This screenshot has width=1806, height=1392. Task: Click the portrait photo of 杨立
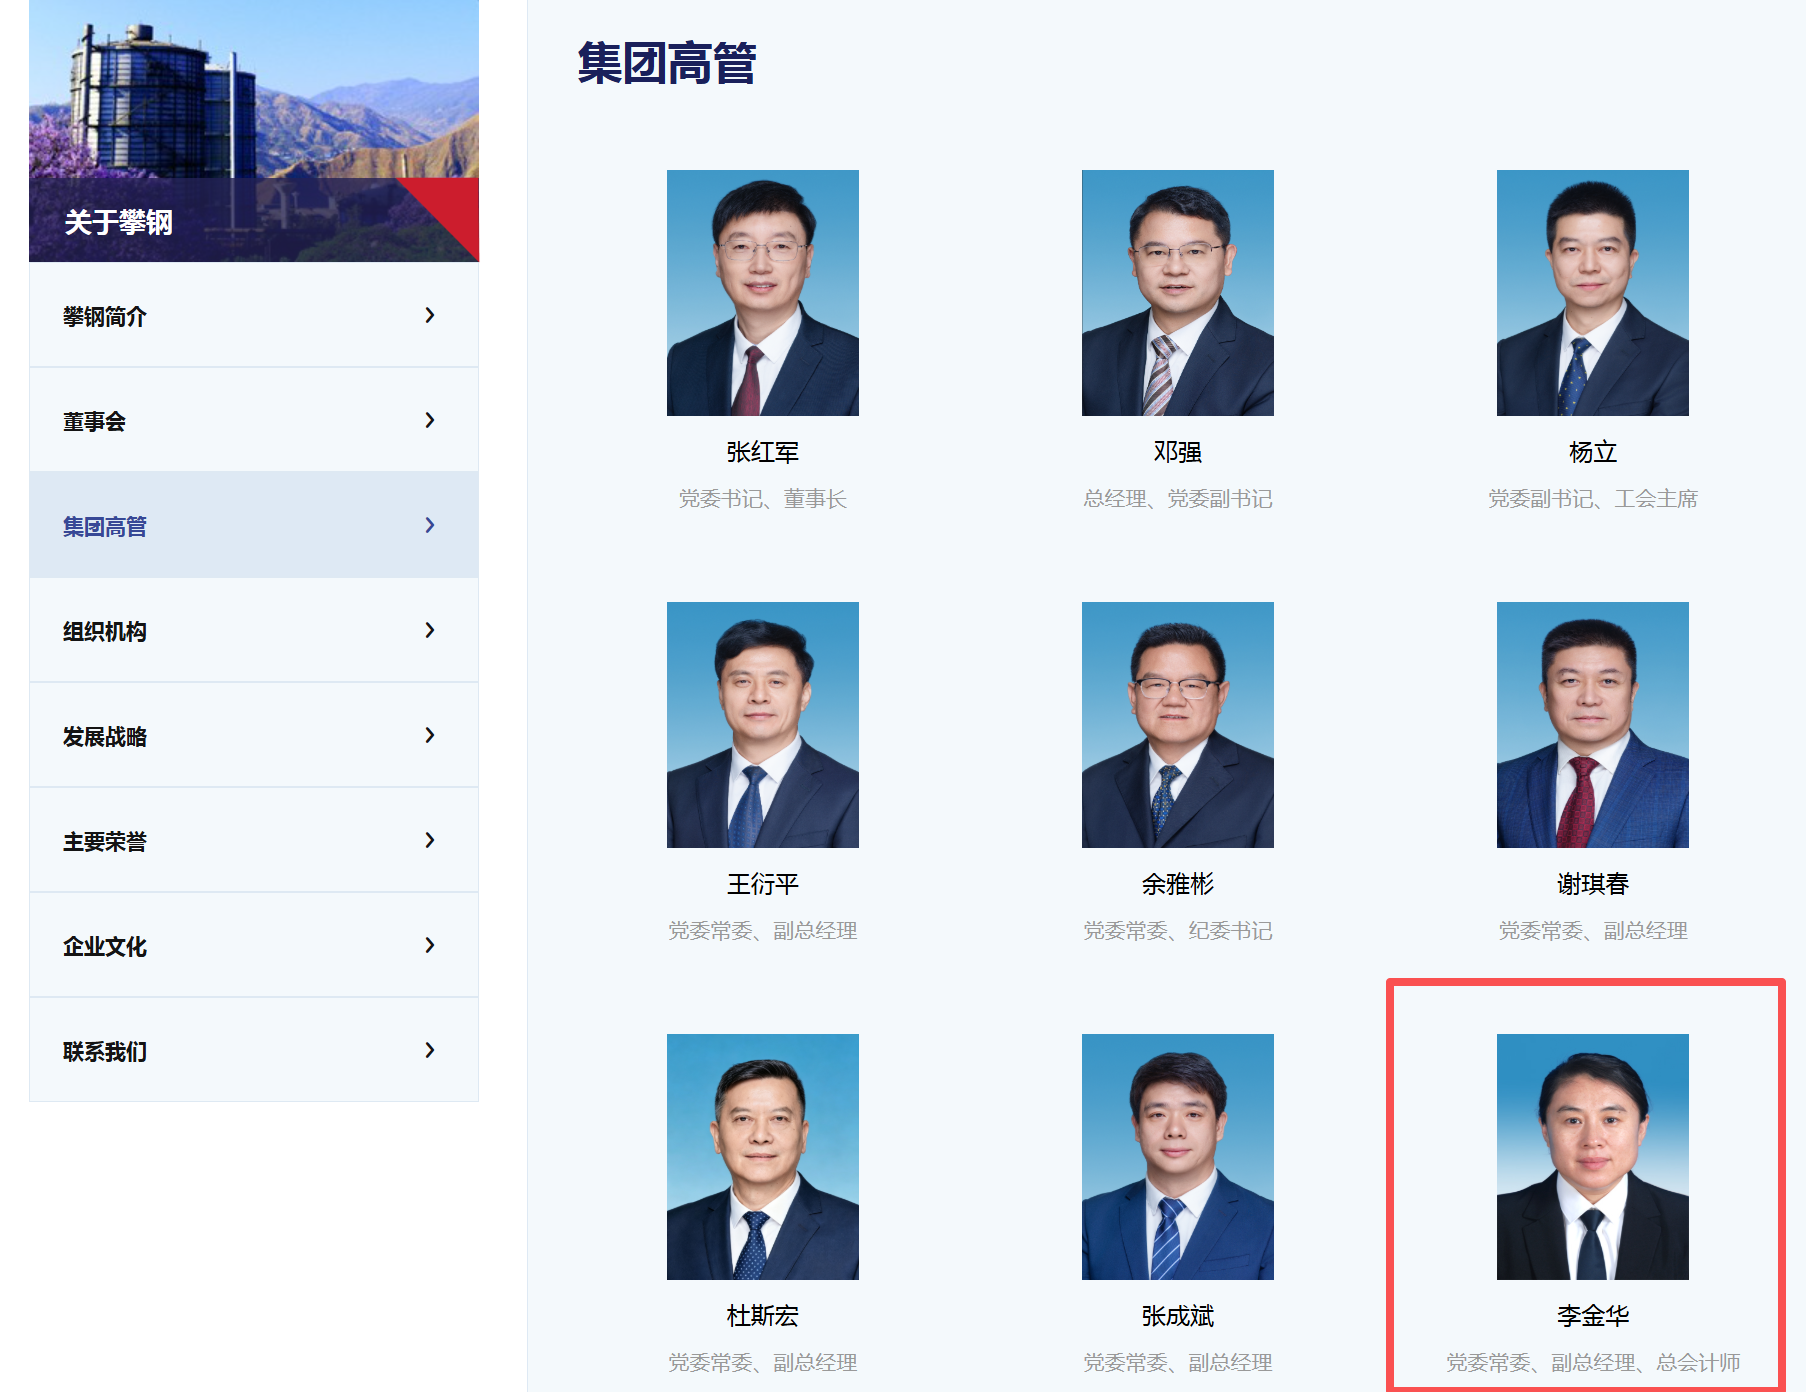(x=1593, y=293)
